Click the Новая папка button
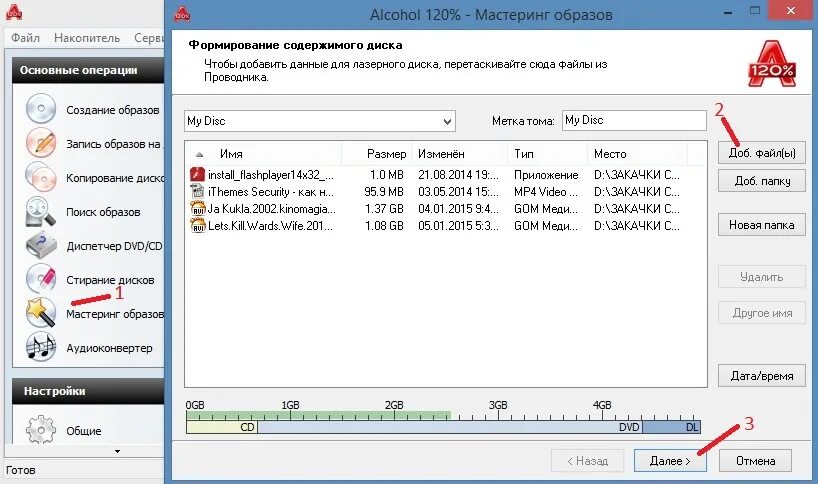This screenshot has height=484, width=818. pos(762,225)
